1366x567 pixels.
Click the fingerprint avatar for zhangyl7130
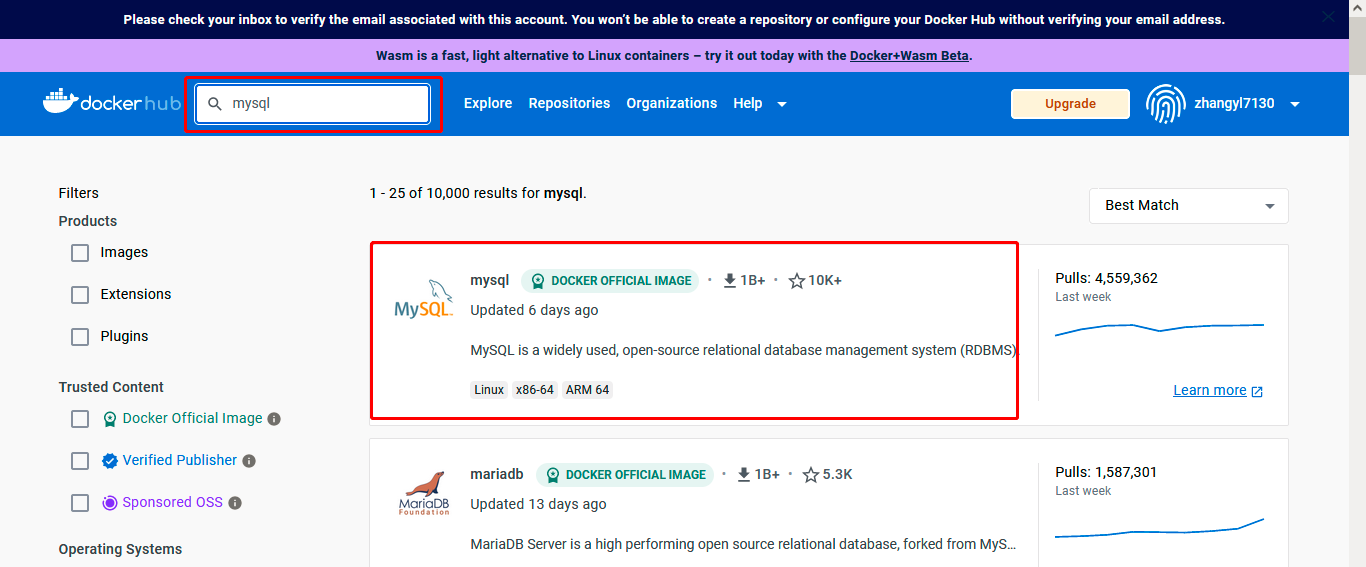(x=1166, y=103)
